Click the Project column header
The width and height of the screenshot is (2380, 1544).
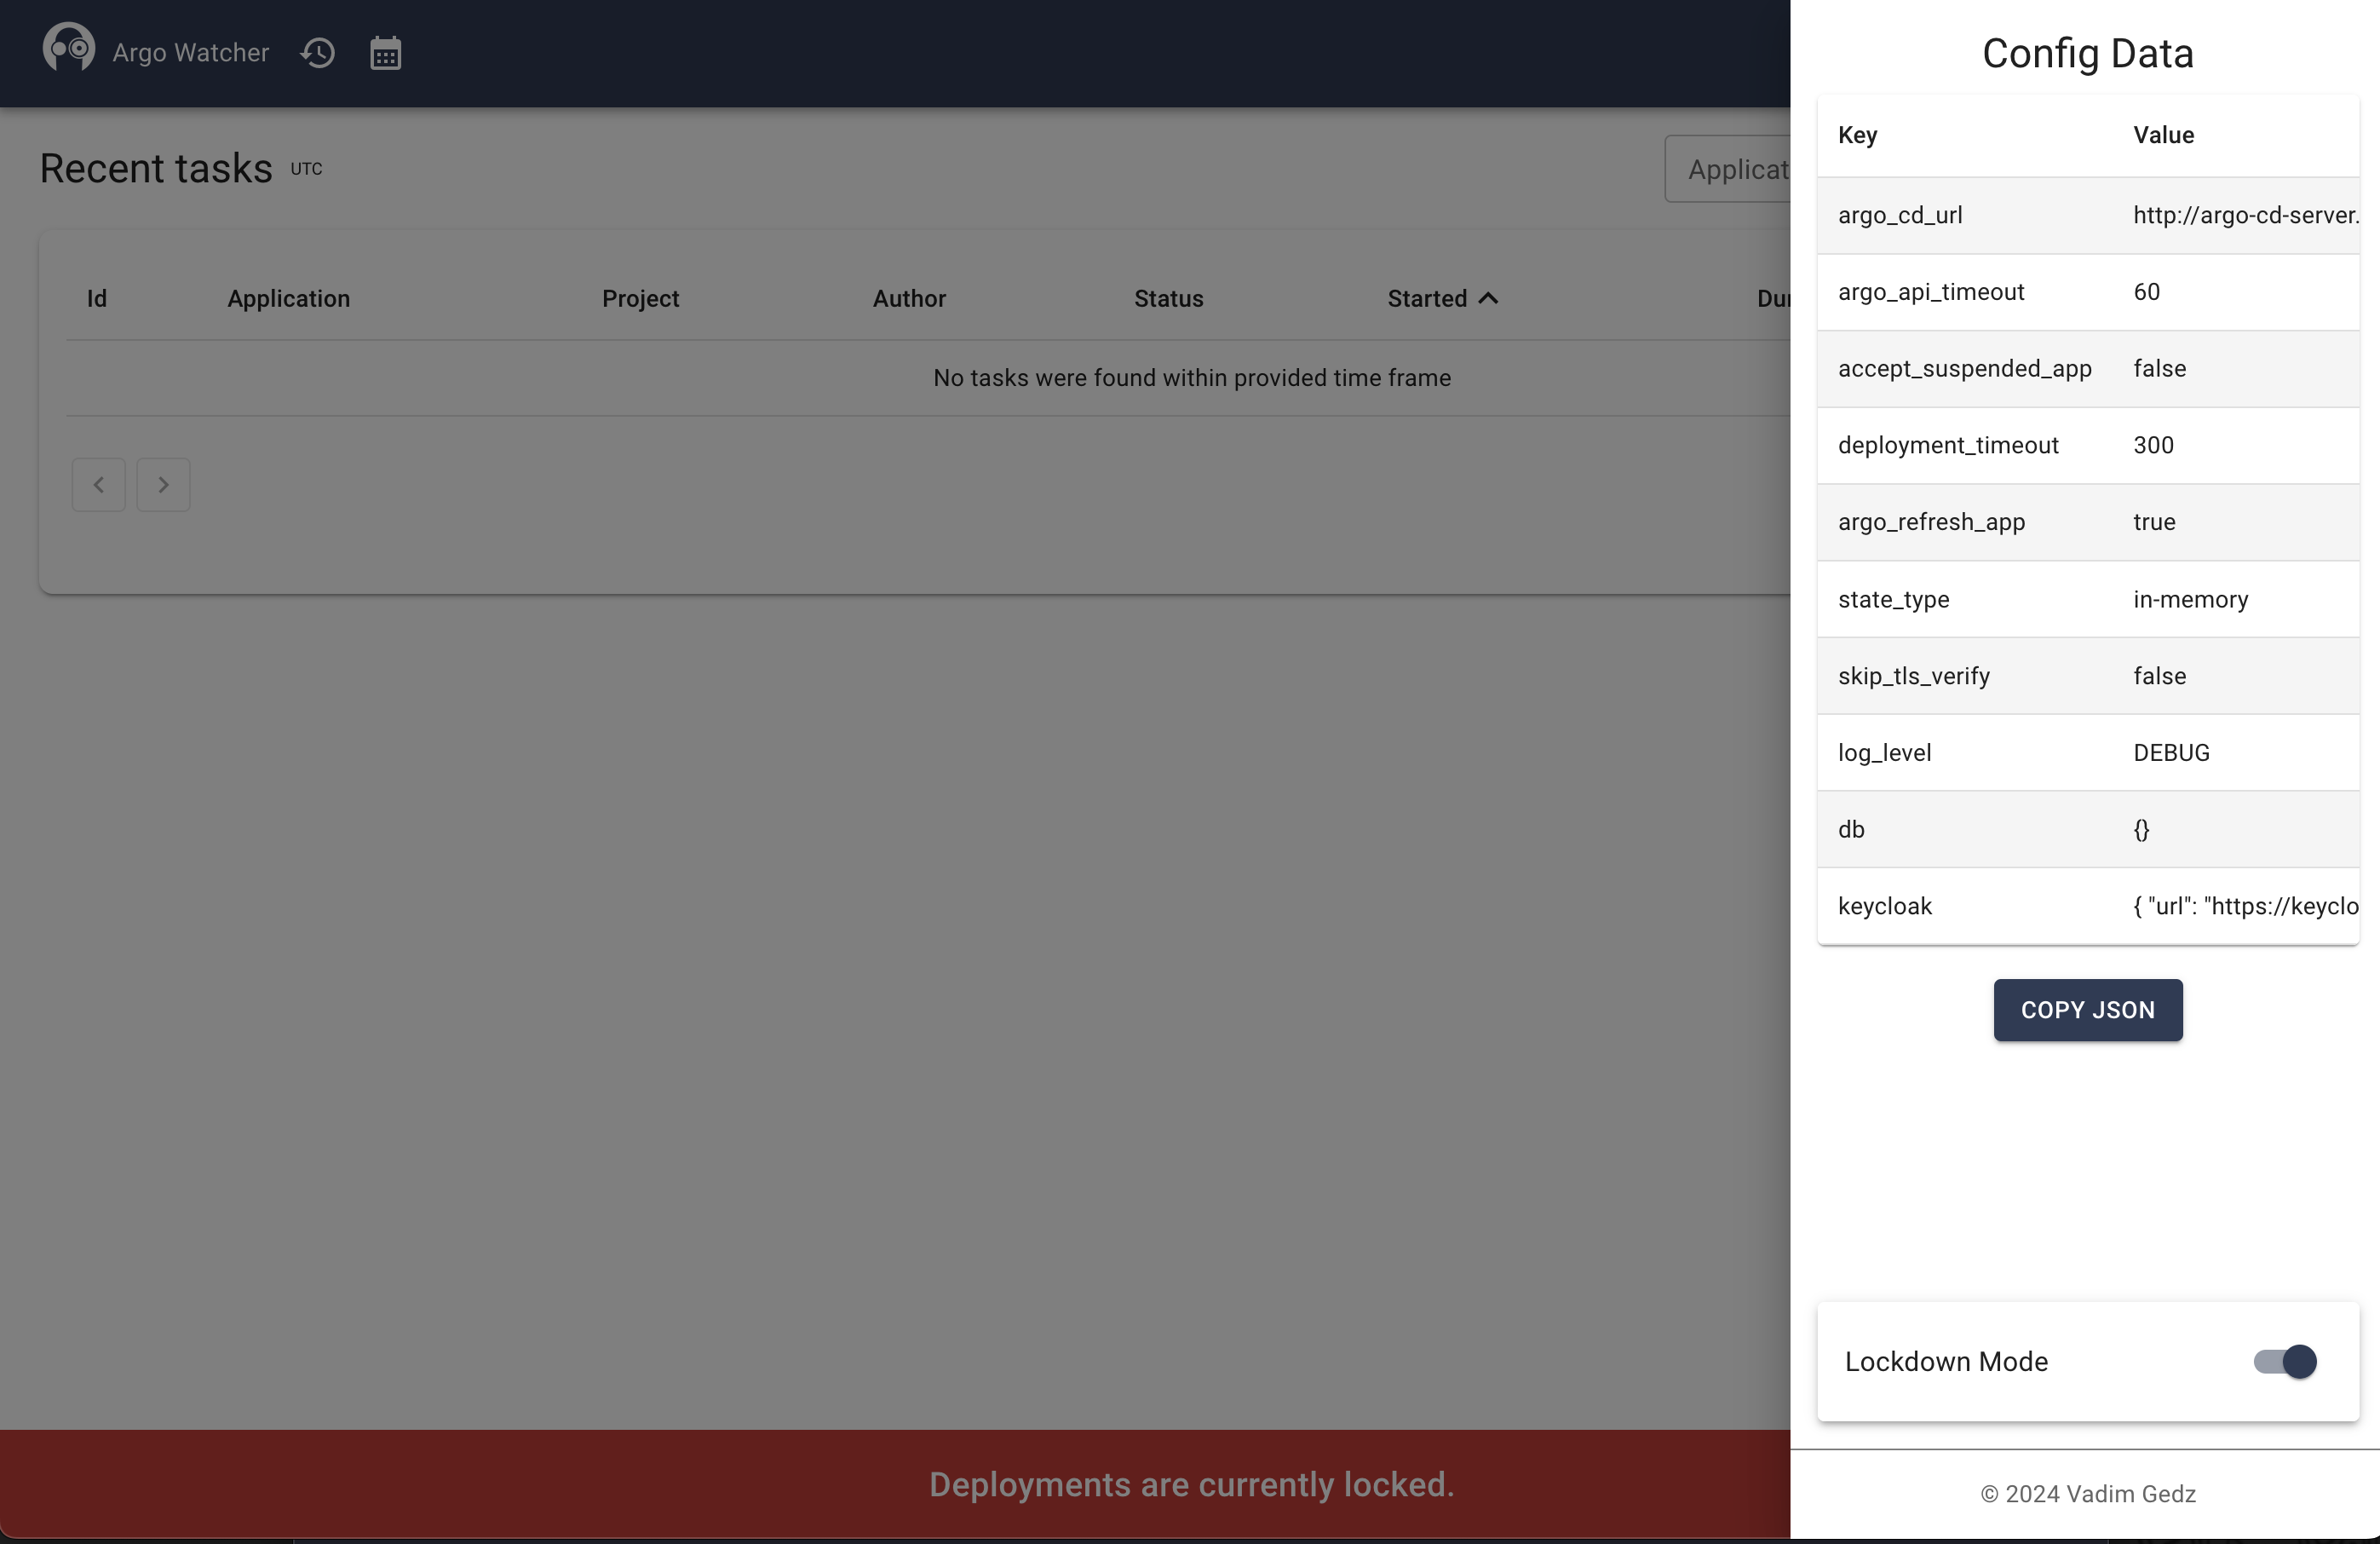[x=640, y=298]
